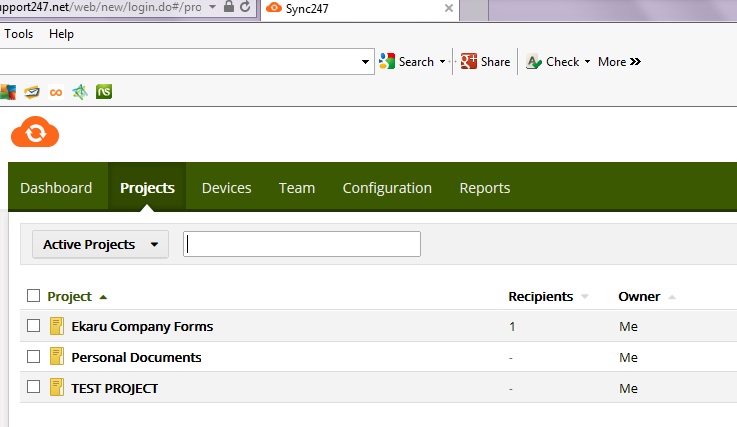Viewport: 737px width, 427px height.
Task: Click owner 'Me' in Ekaru Company Forms row
Action: (x=628, y=326)
